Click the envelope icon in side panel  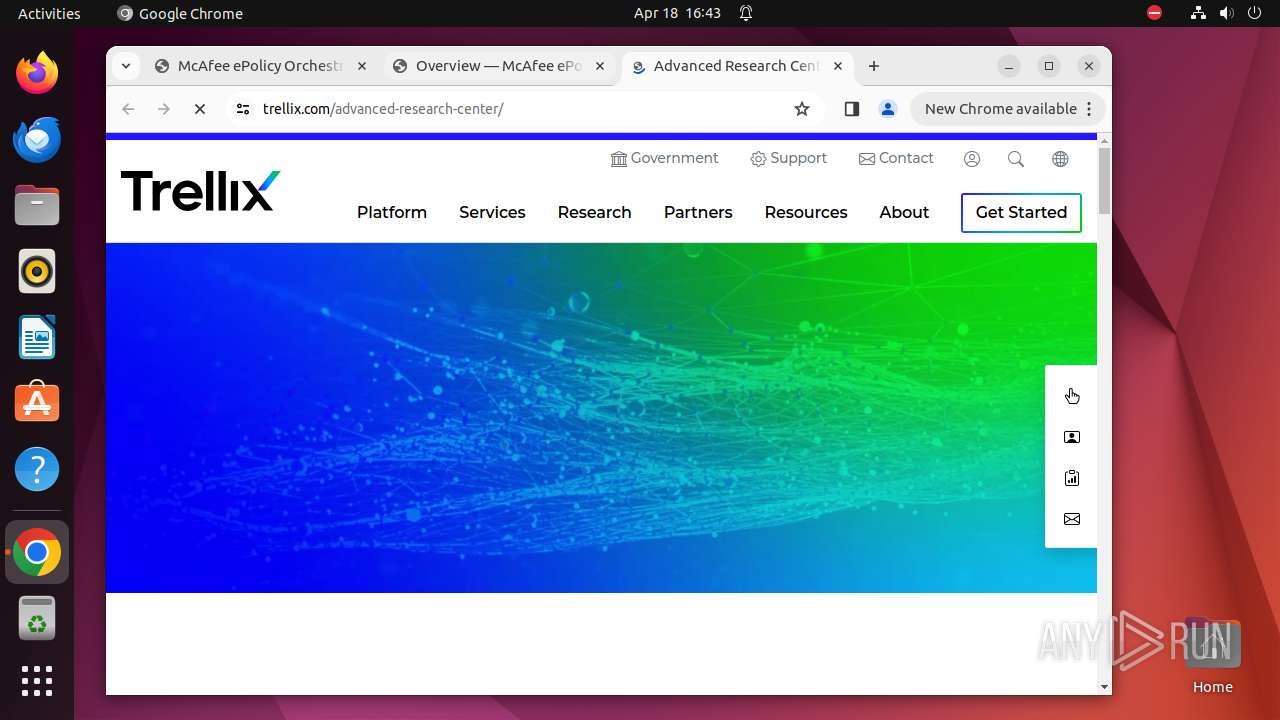point(1072,519)
